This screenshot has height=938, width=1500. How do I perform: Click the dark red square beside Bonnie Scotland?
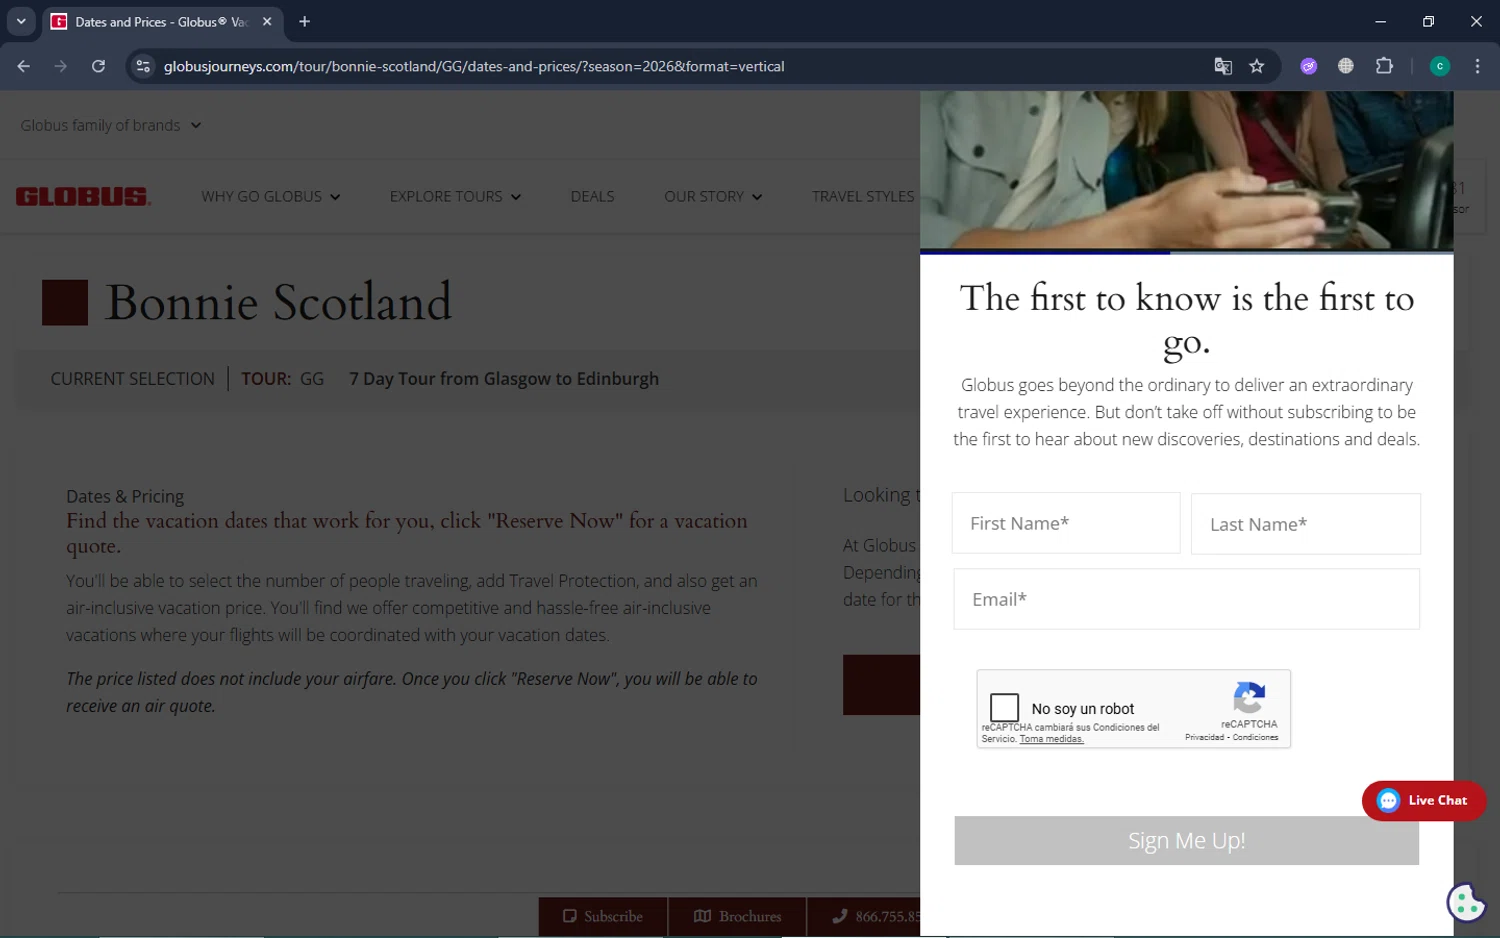point(65,302)
